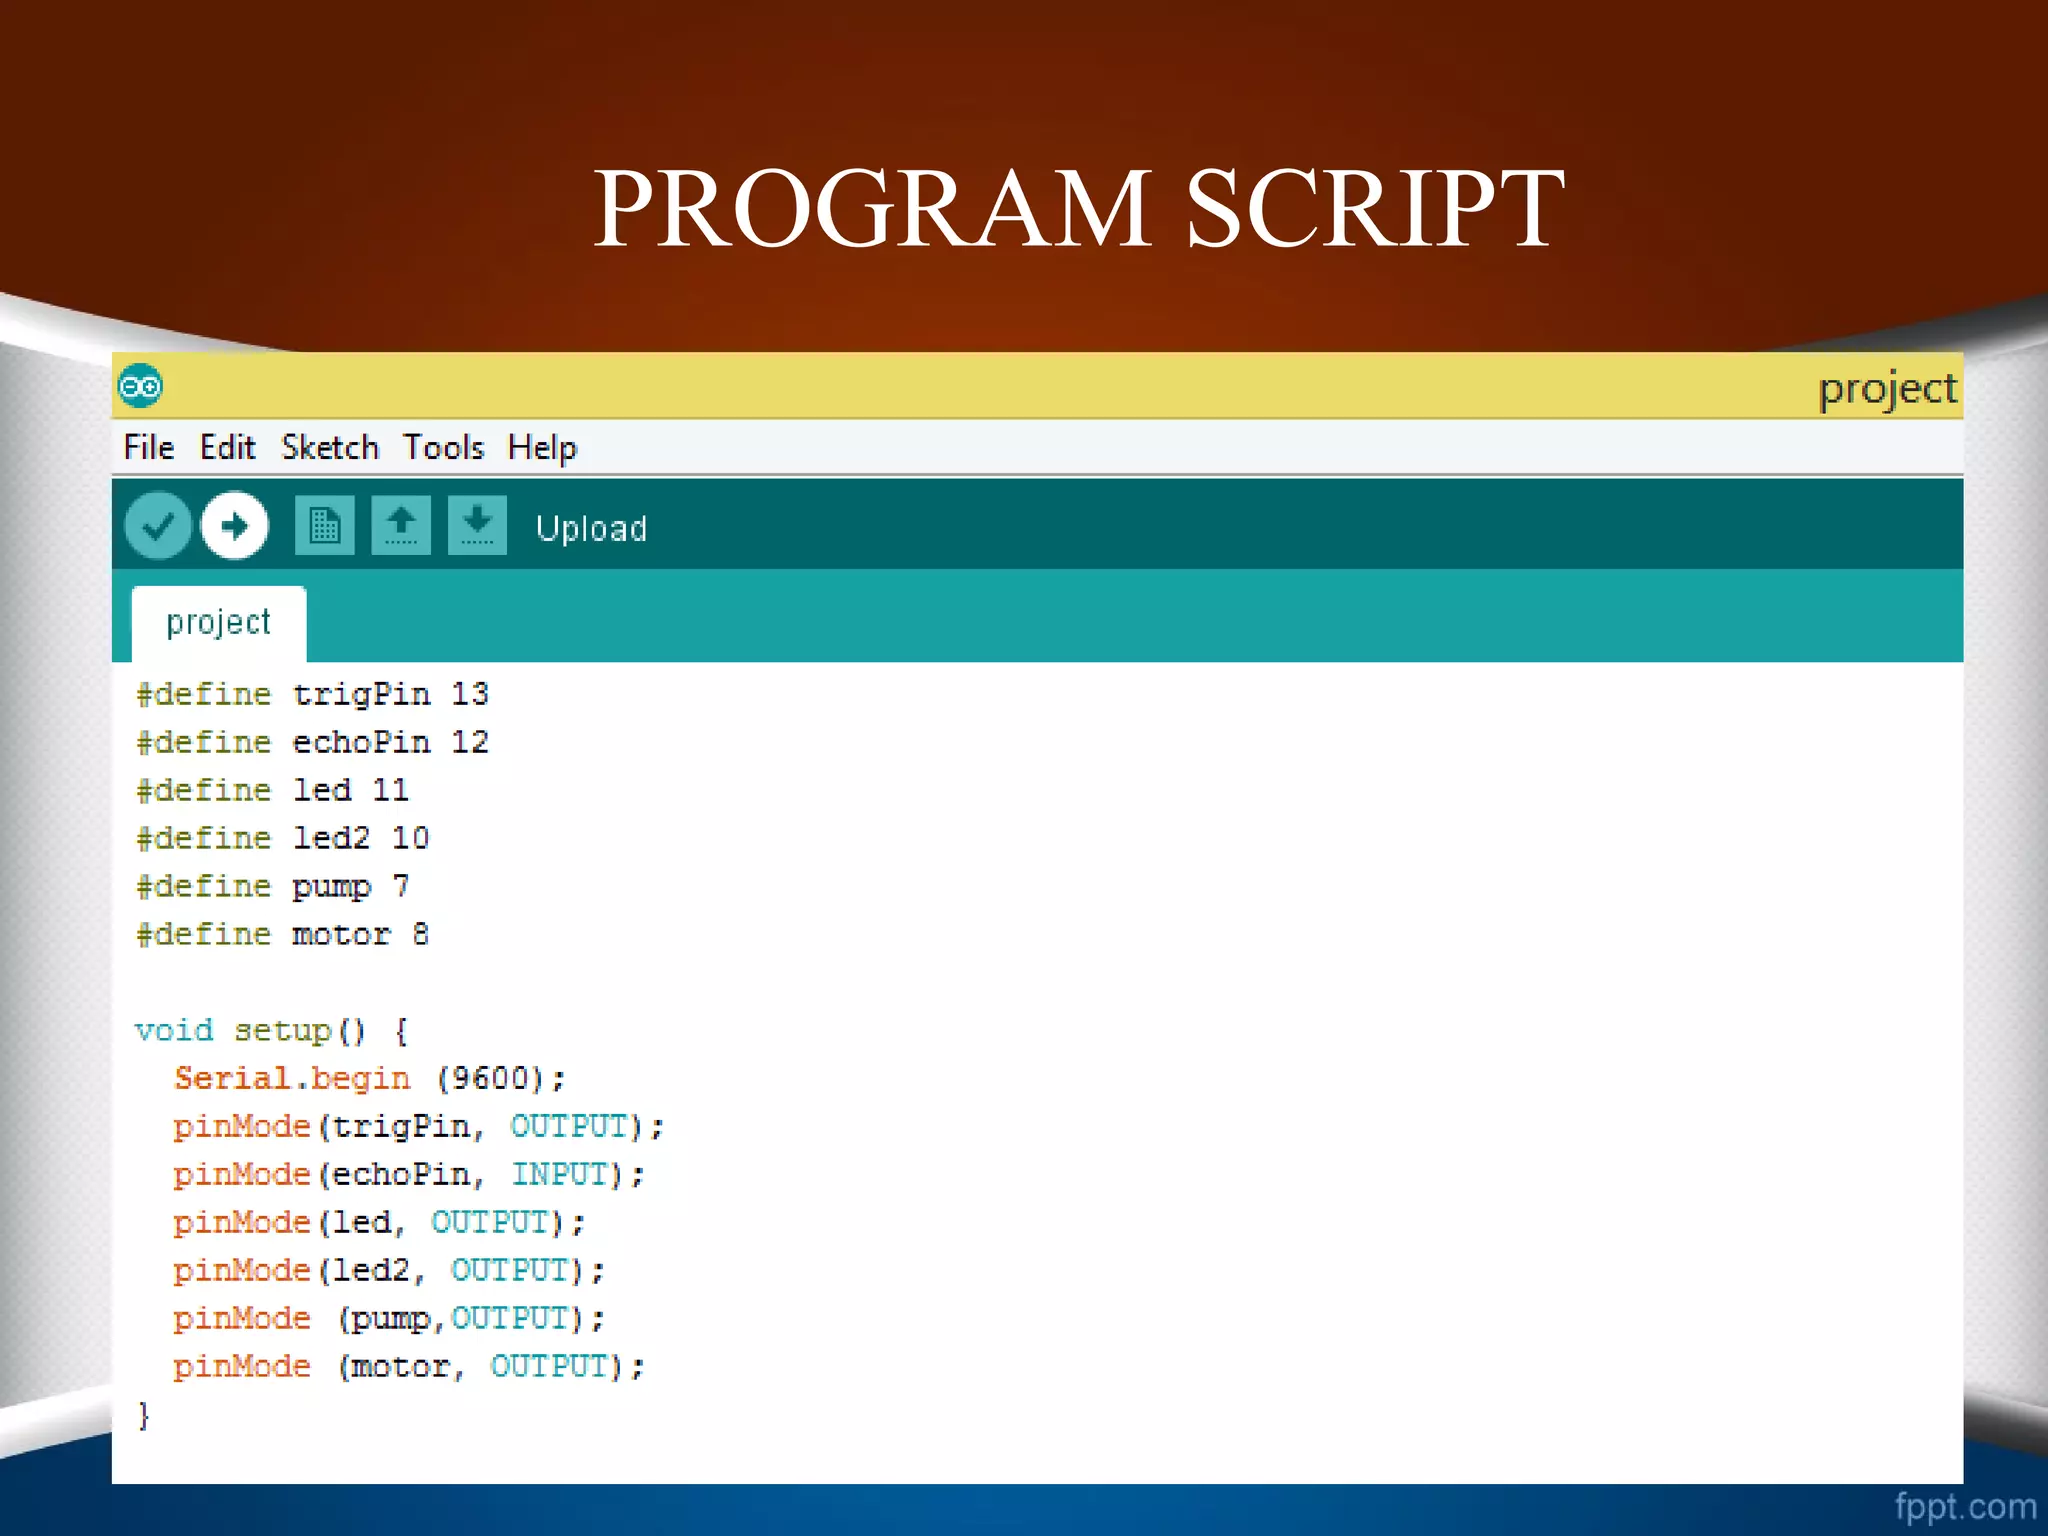Click the line '#define motor 8'
2048x1536 pixels.
(282, 934)
